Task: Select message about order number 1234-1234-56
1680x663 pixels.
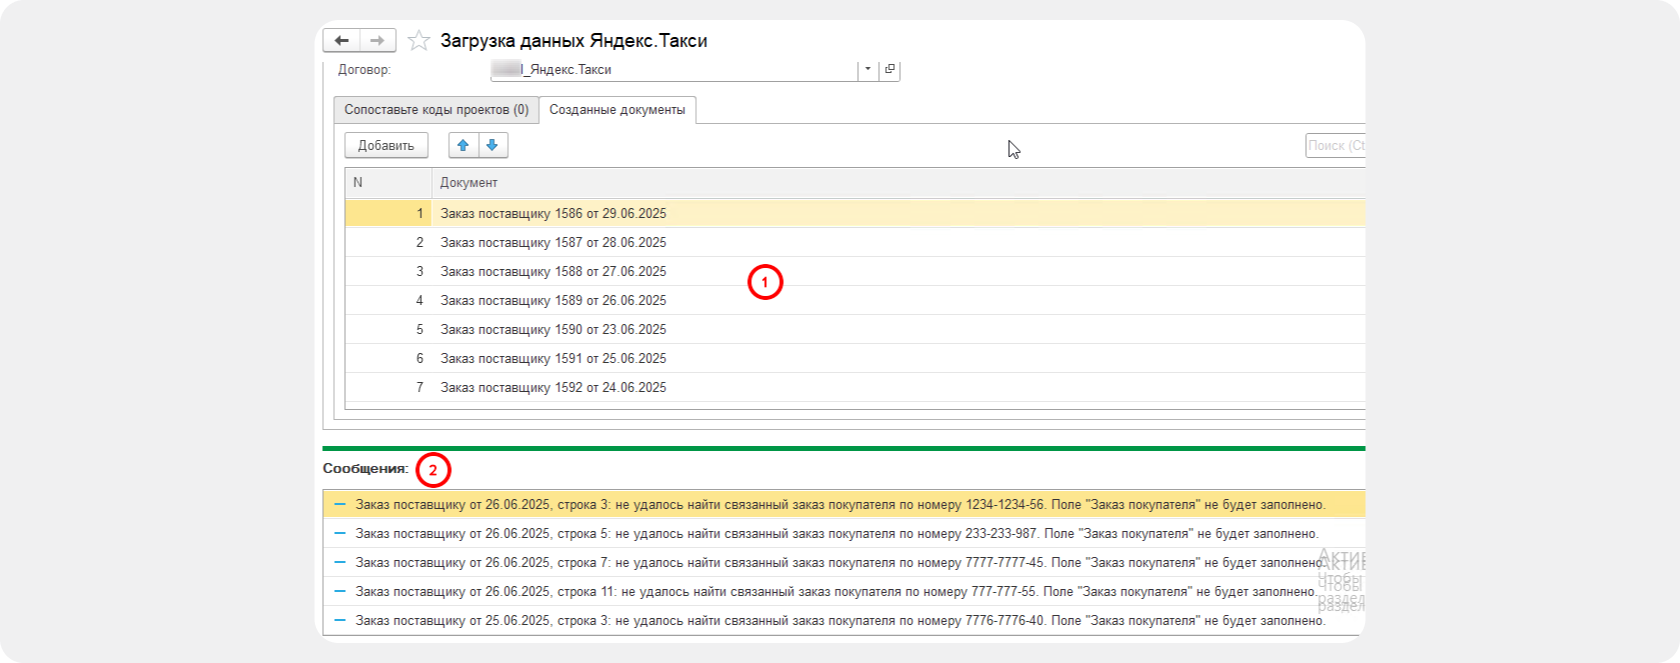Action: 843,505
